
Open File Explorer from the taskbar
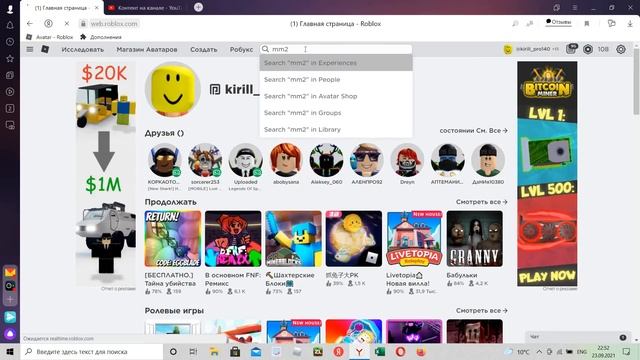coord(214,351)
